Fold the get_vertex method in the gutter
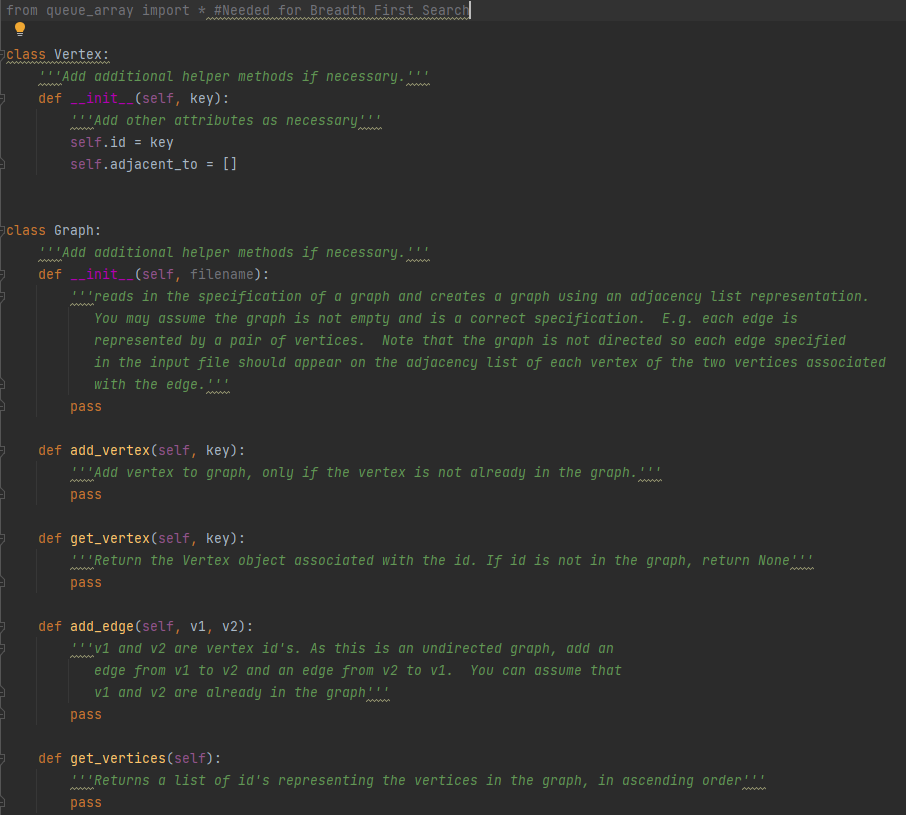The image size is (906, 815). coord(4,538)
